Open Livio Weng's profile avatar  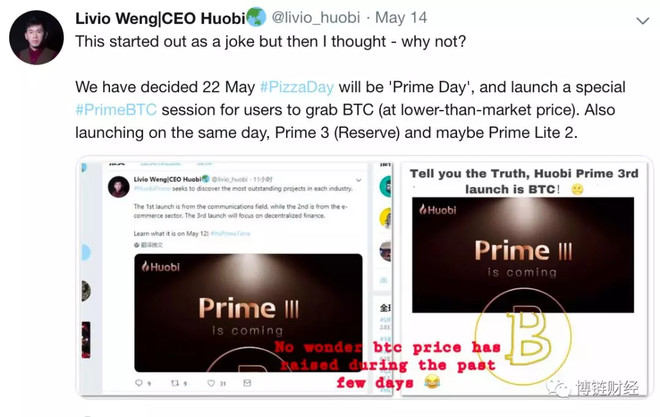(37, 37)
